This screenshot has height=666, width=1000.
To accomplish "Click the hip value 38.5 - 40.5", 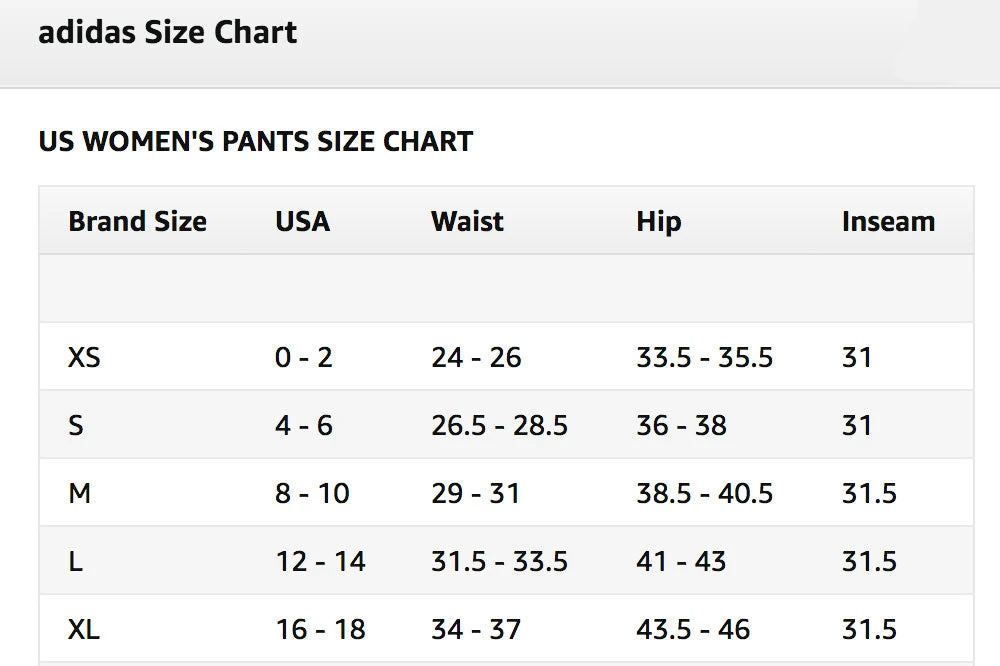I will 704,493.
